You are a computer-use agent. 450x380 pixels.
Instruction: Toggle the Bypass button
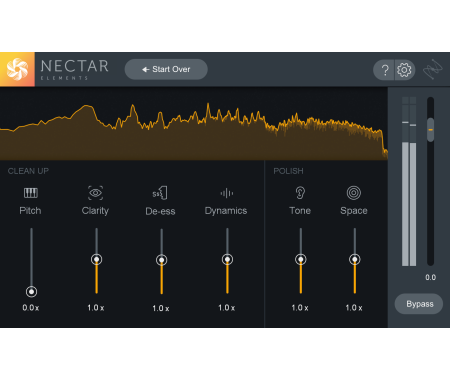pyautogui.click(x=419, y=304)
